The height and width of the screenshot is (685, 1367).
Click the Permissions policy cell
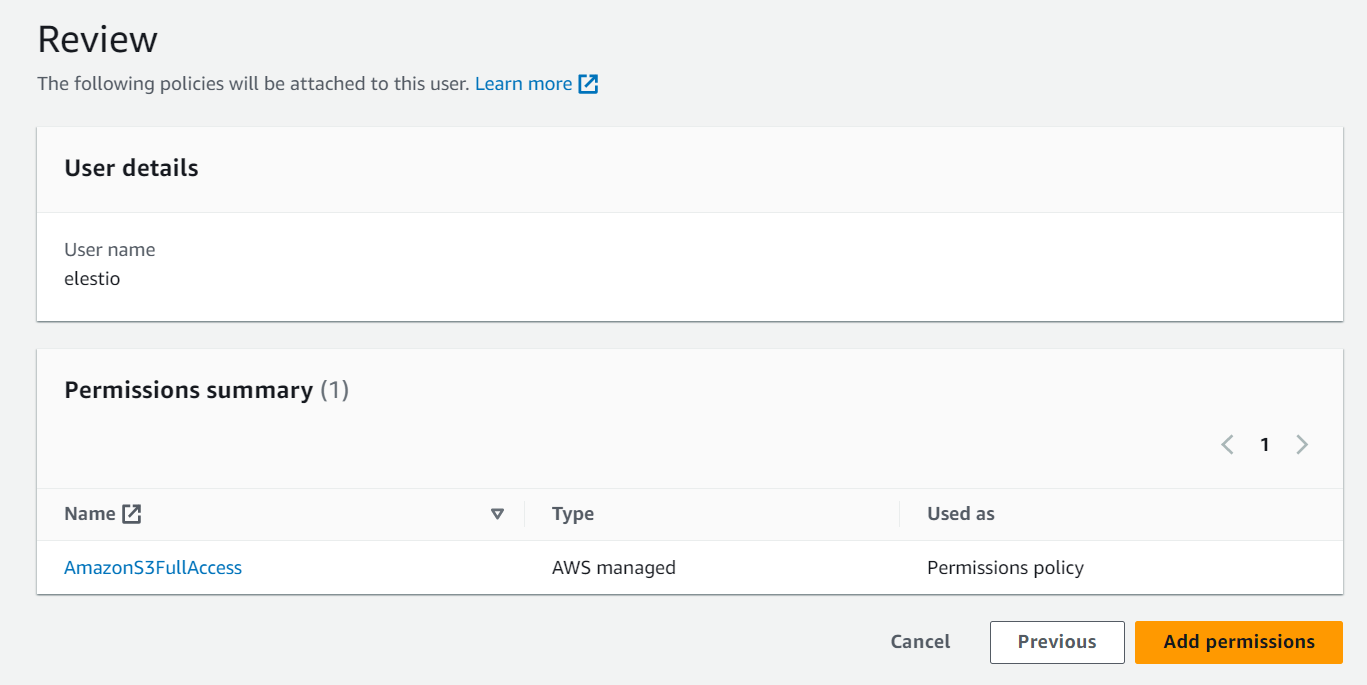click(x=1005, y=568)
